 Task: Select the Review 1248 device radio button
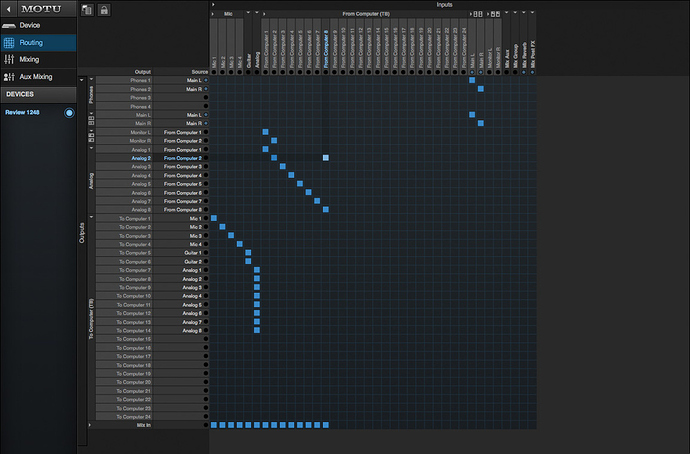[x=69, y=113]
